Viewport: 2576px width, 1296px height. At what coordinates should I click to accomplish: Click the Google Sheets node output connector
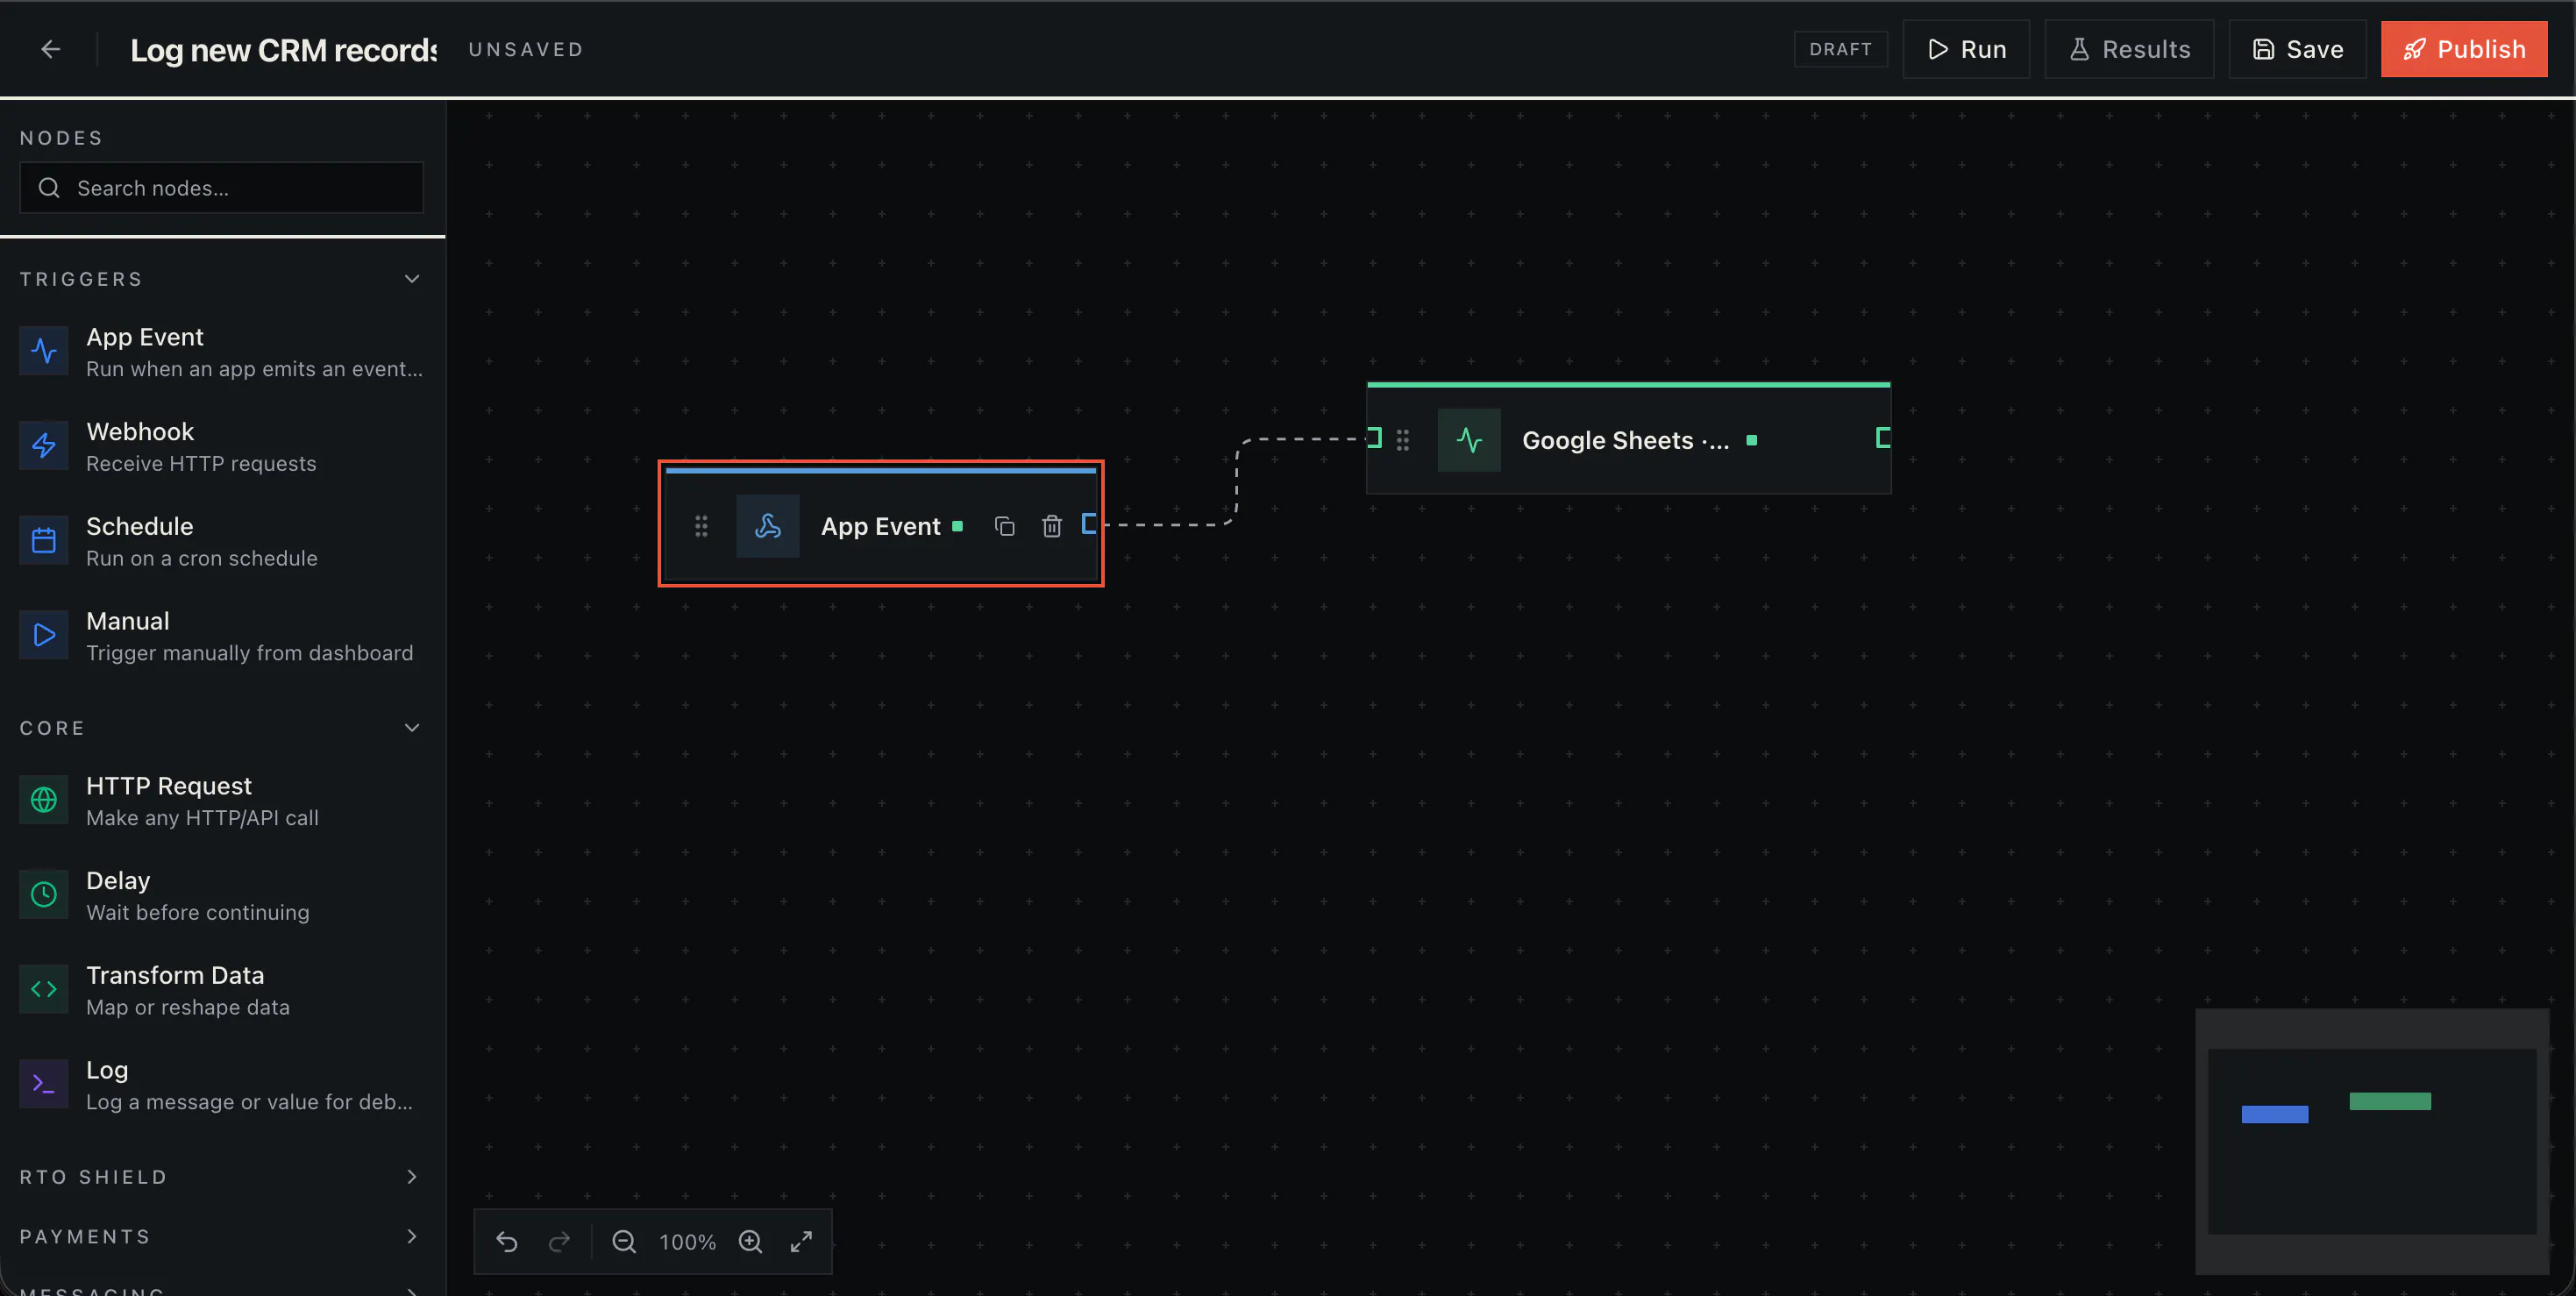pos(1883,438)
